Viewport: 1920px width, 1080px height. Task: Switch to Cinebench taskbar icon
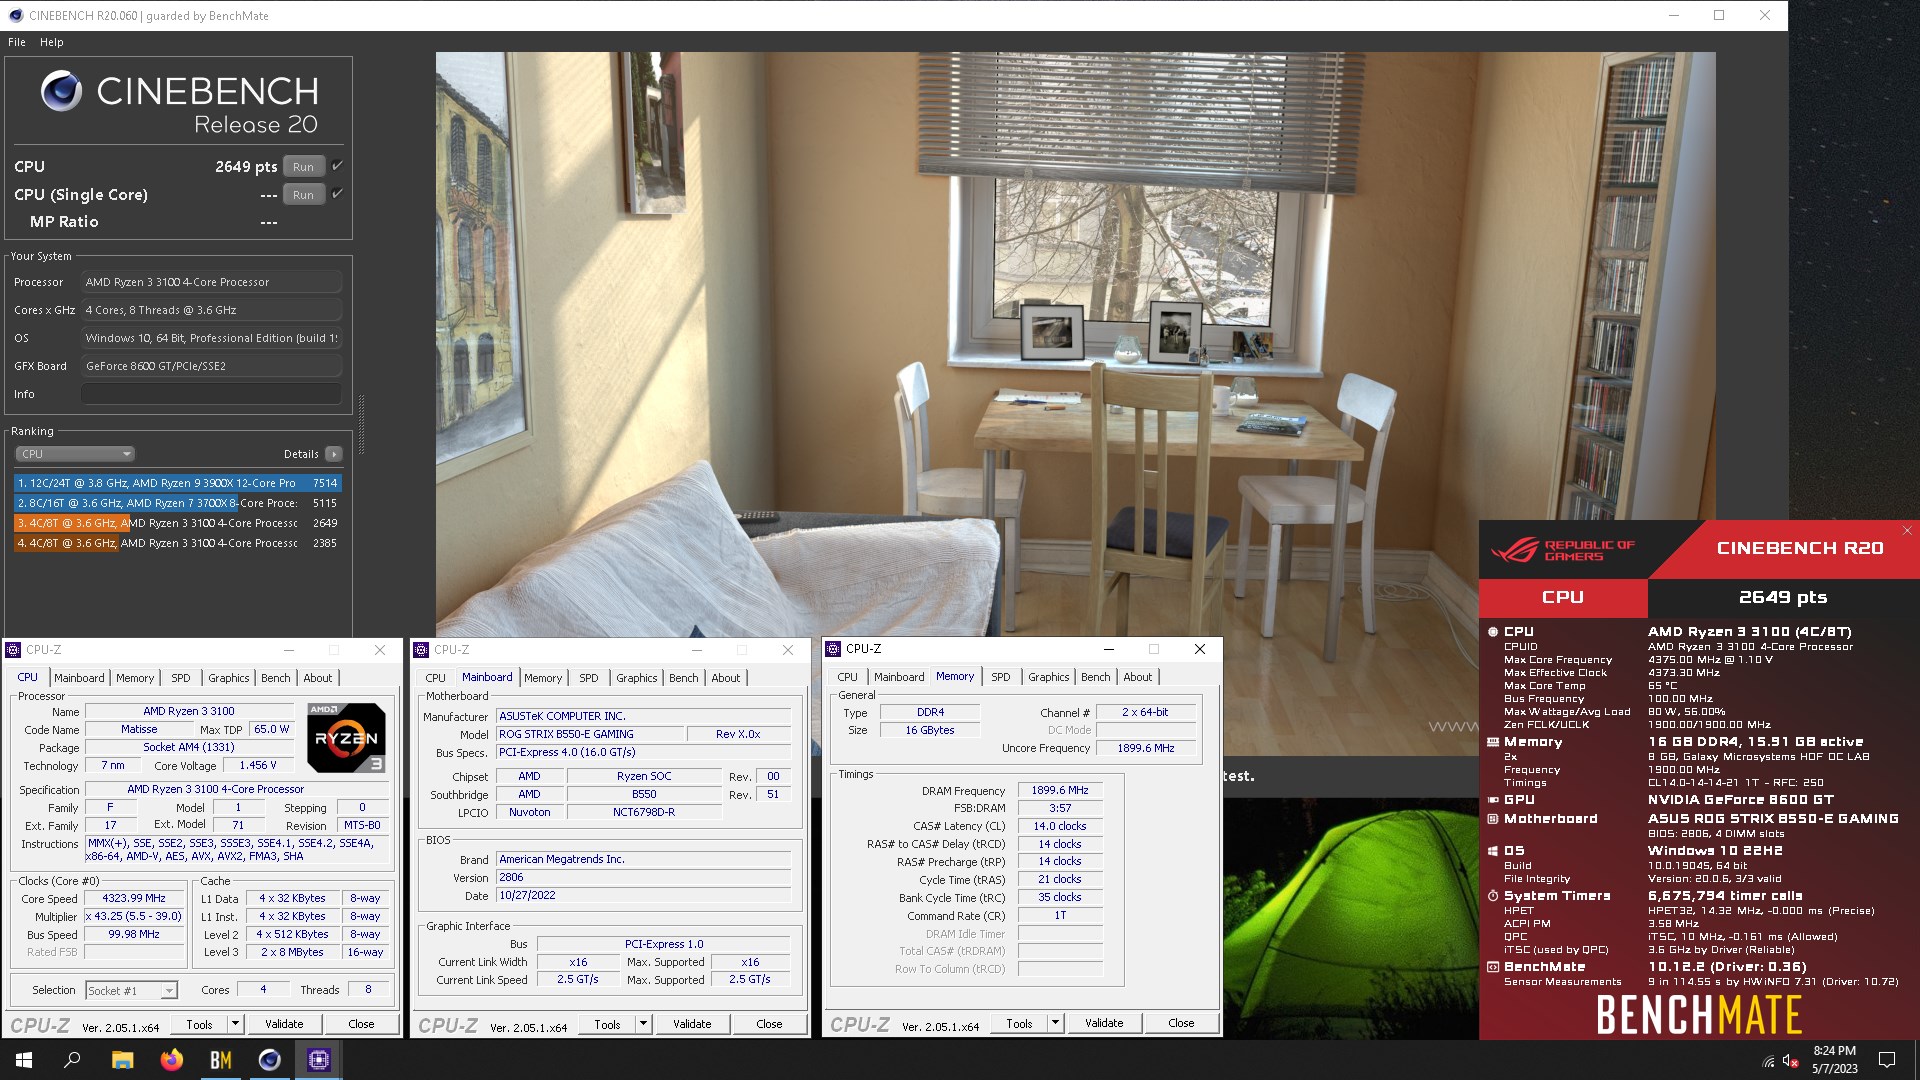point(269,1060)
